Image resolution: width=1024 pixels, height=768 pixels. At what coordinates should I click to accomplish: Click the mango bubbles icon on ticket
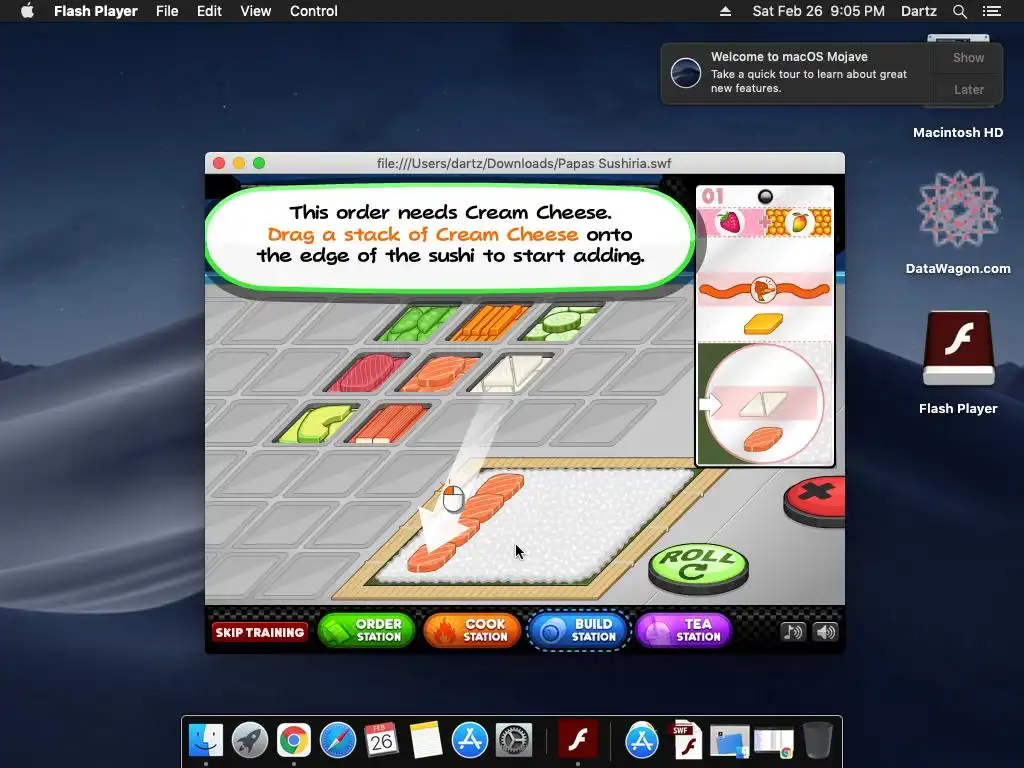[799, 222]
